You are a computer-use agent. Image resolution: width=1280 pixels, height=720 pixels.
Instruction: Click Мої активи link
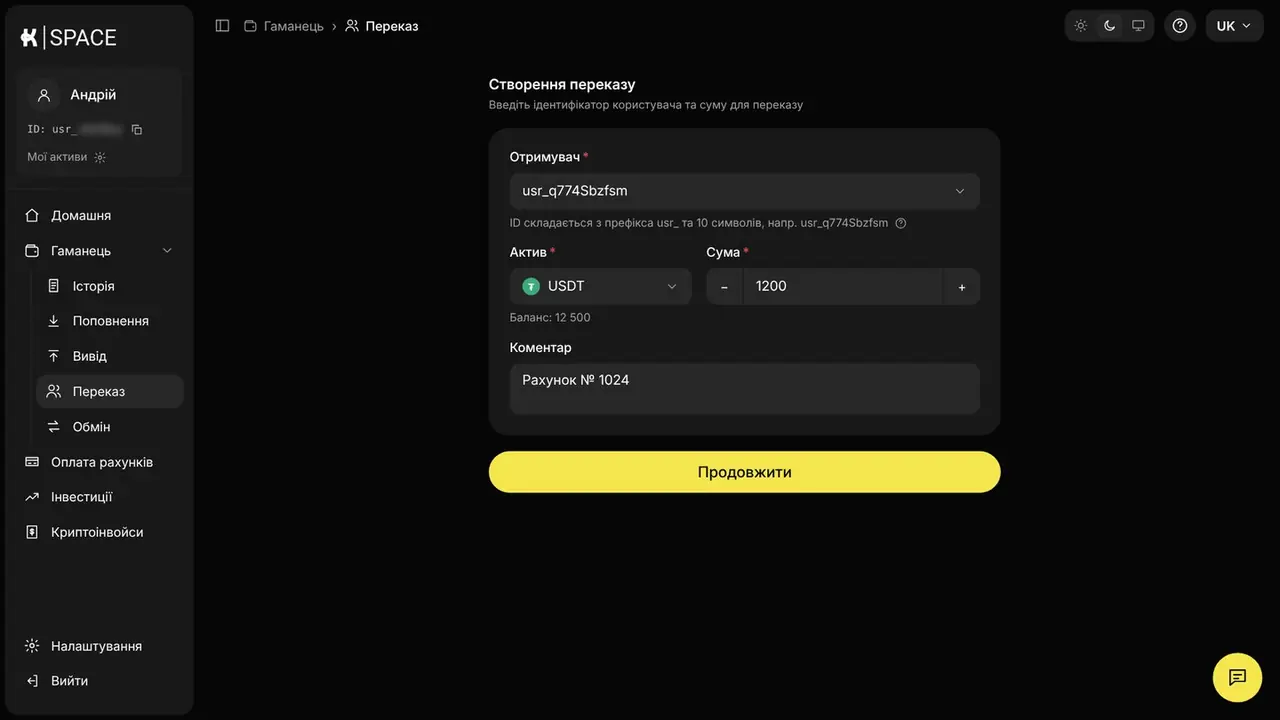pyautogui.click(x=57, y=157)
